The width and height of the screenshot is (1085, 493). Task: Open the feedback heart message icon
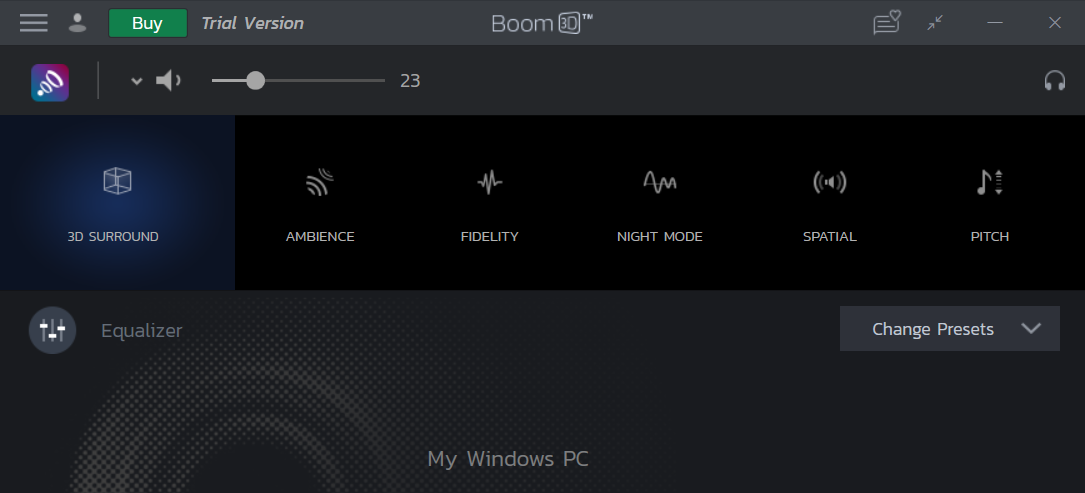coord(886,23)
